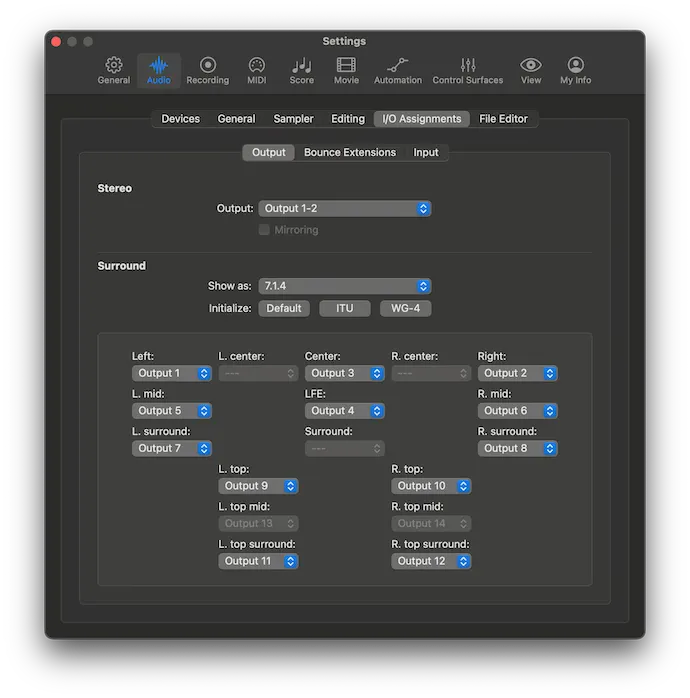Switch to the Devices tab
Image resolution: width=690 pixels, height=698 pixels.
click(x=180, y=119)
